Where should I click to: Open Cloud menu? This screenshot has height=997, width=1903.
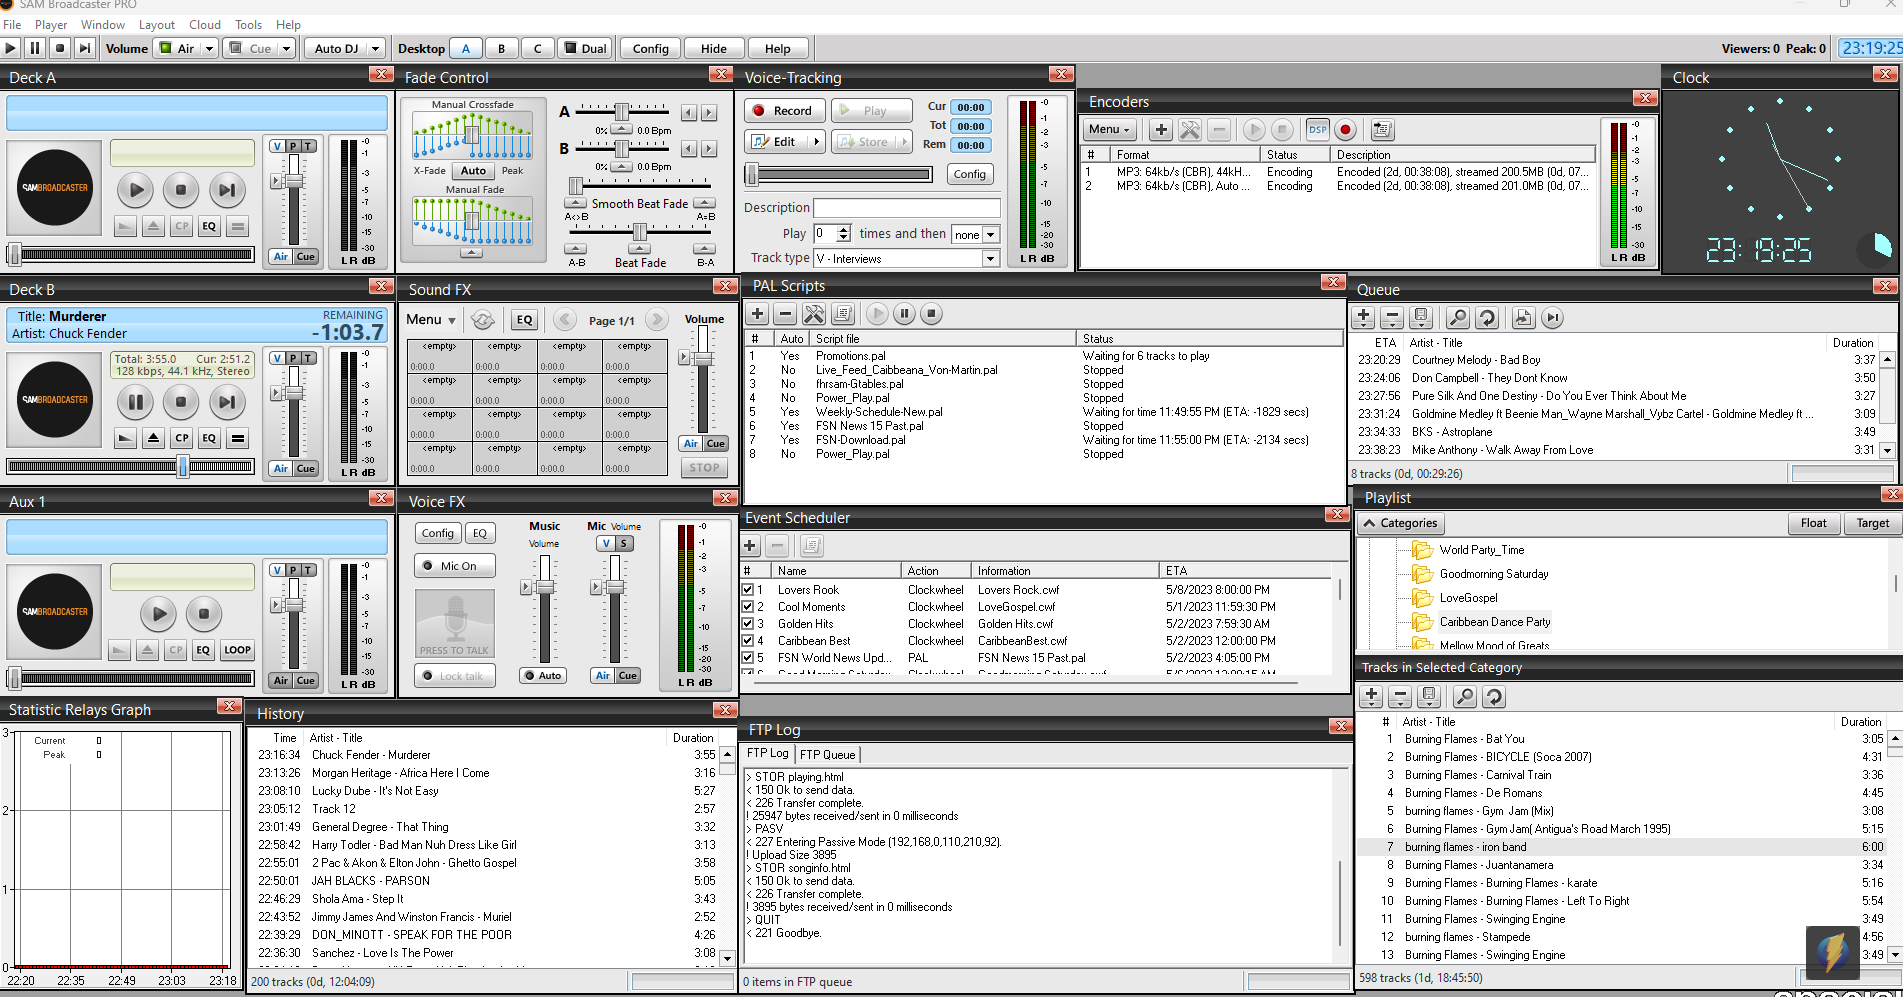click(204, 25)
